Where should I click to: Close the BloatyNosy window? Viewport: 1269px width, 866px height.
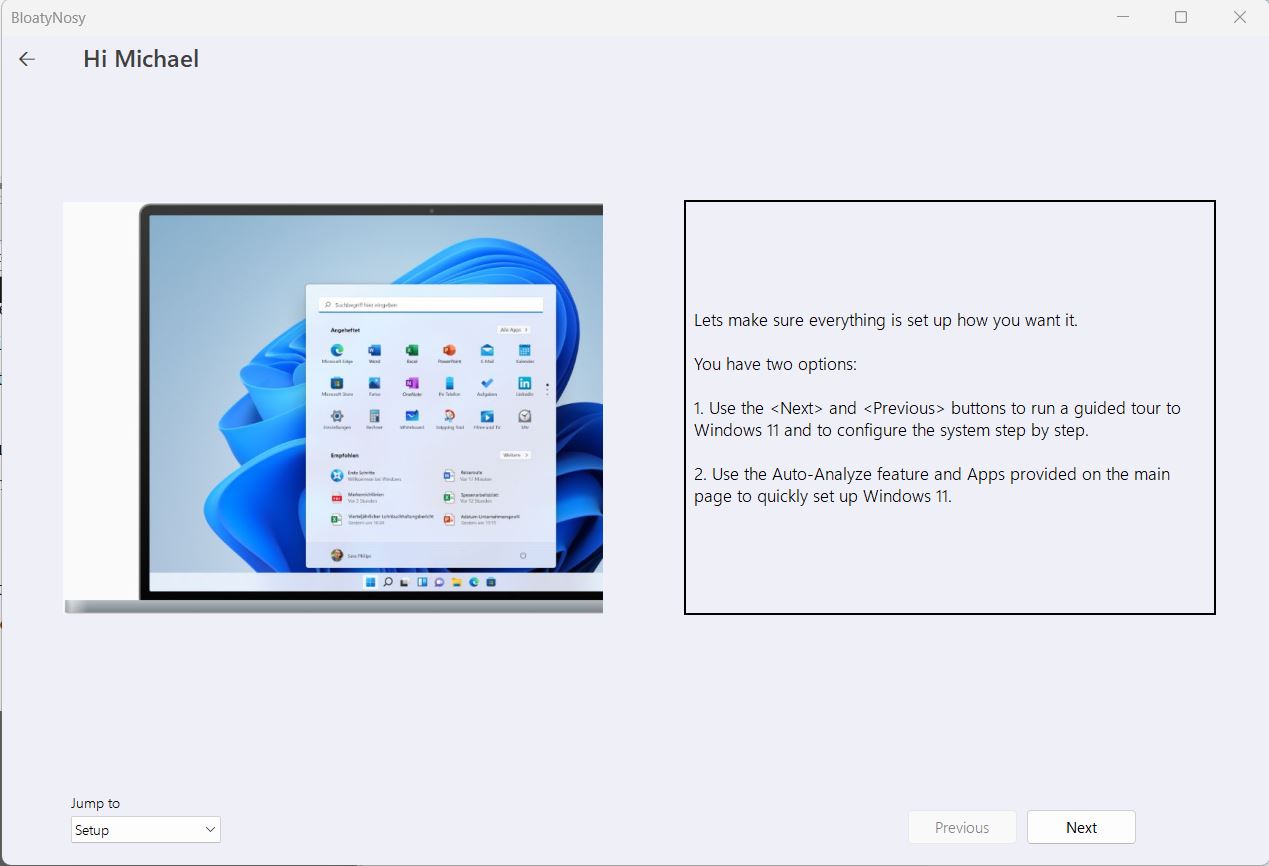1240,17
